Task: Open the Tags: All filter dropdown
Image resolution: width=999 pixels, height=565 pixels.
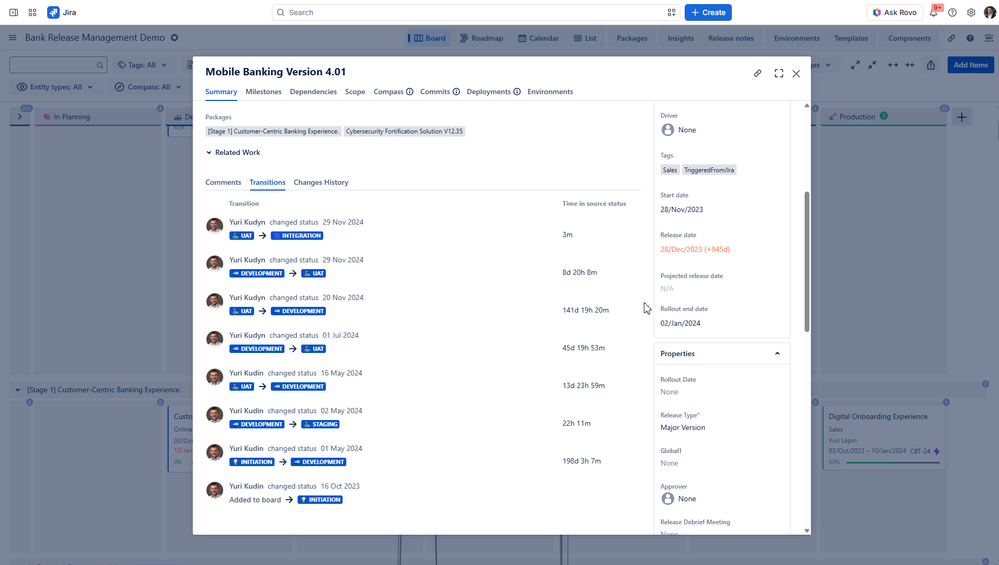Action: (x=142, y=65)
